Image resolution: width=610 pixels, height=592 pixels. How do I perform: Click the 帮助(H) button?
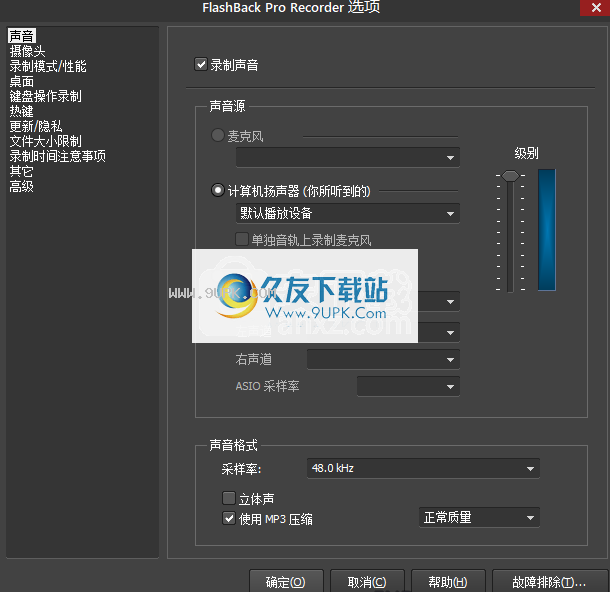448,581
